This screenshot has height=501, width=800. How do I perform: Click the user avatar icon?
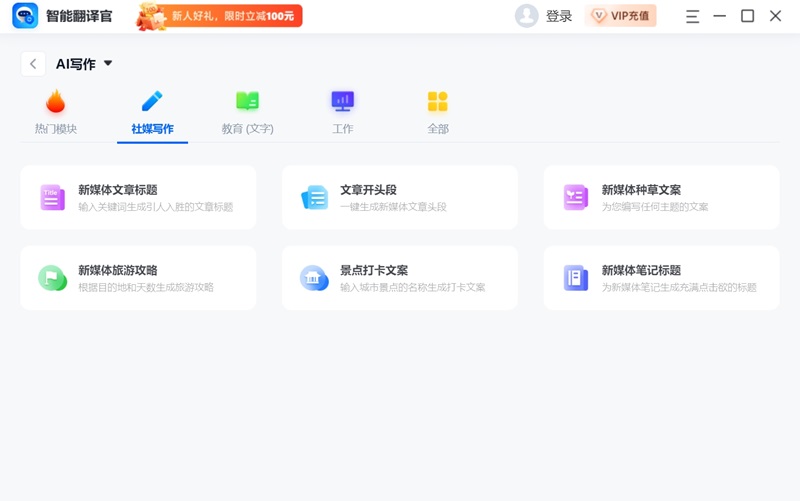tap(527, 16)
